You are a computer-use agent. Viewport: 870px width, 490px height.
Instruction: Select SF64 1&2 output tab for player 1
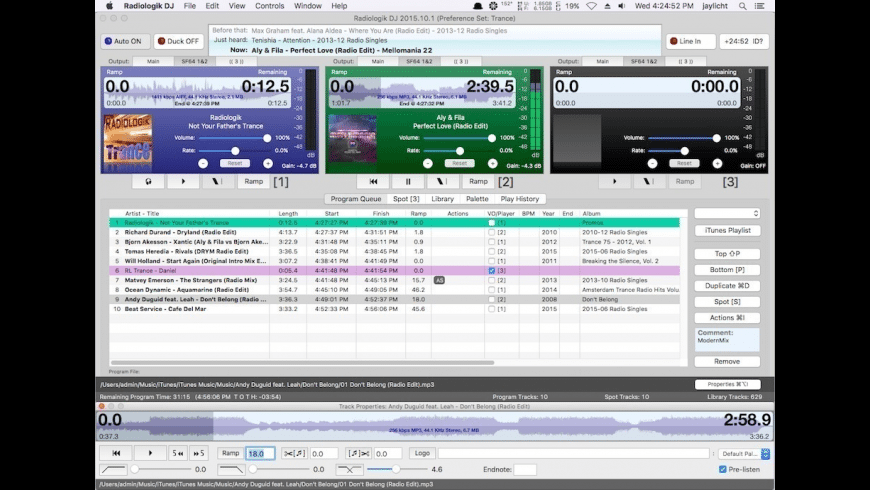(194, 62)
